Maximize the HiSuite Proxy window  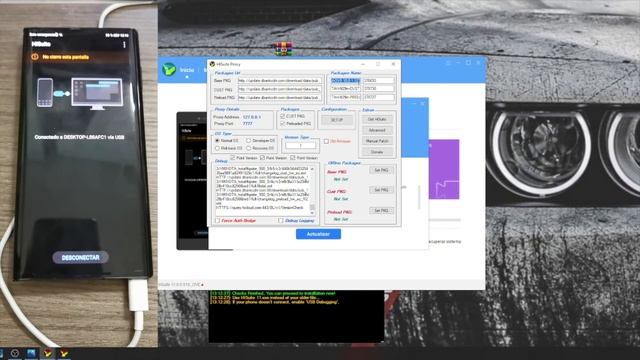(x=378, y=64)
